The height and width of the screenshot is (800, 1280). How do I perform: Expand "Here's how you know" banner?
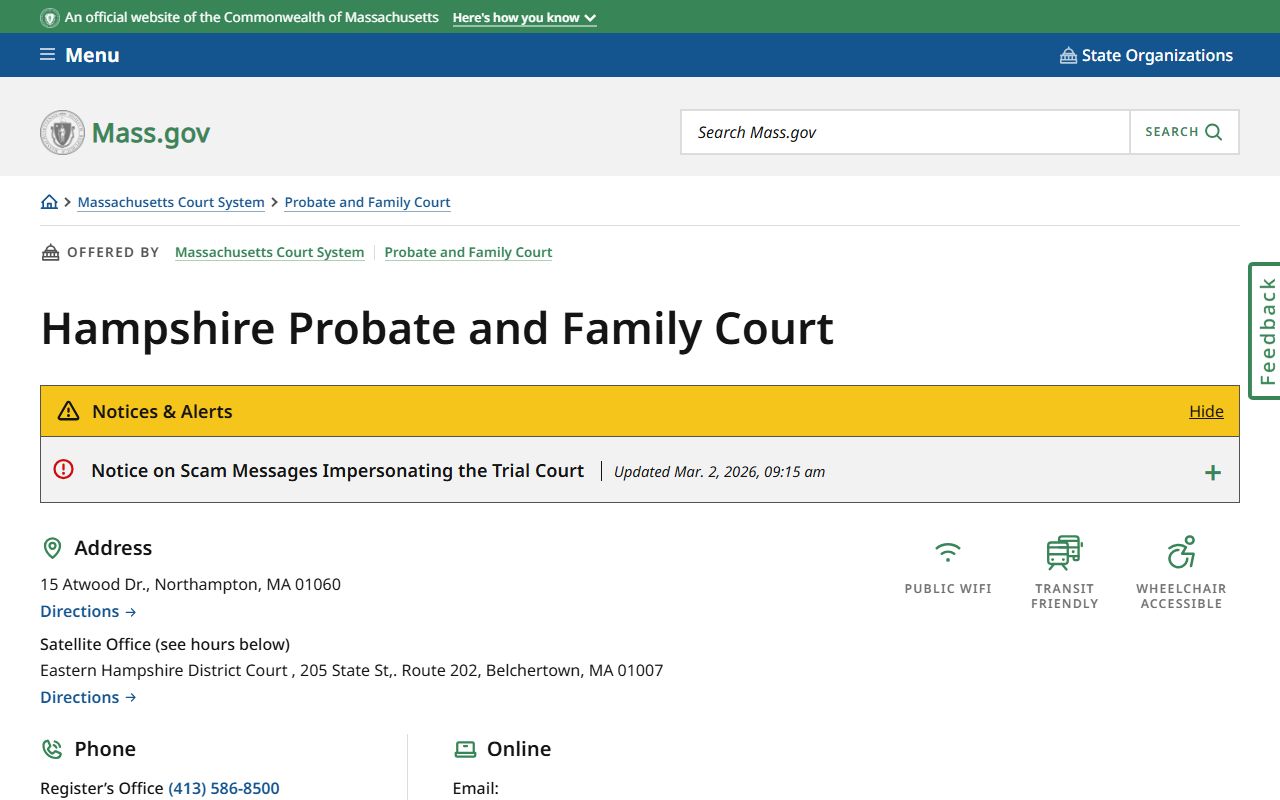click(x=524, y=17)
